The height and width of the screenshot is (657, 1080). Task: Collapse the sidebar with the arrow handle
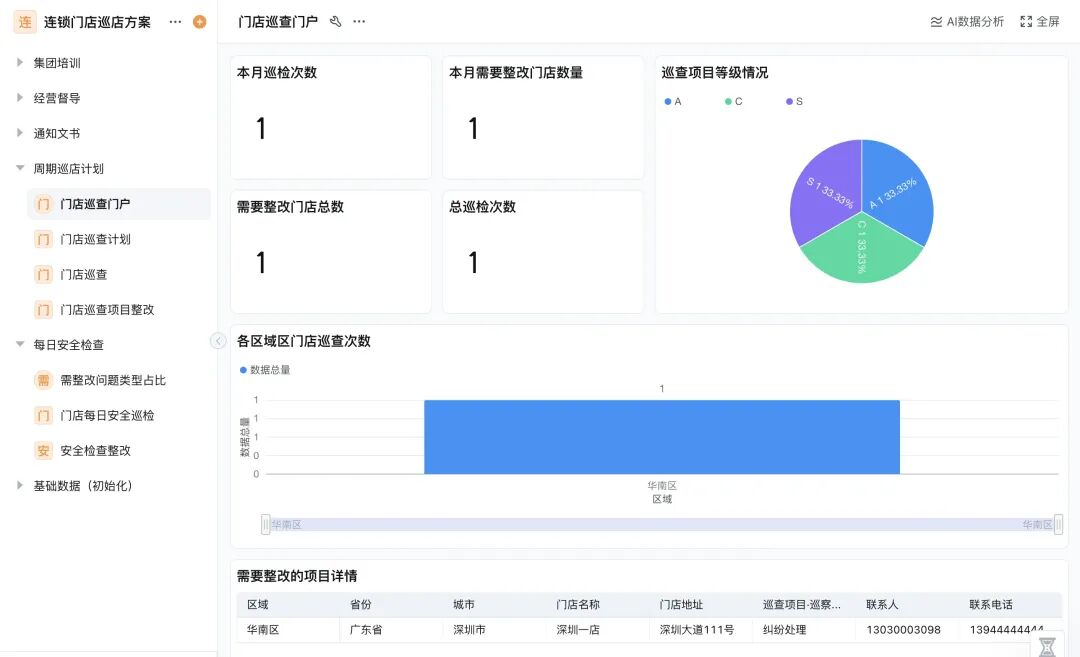point(218,341)
